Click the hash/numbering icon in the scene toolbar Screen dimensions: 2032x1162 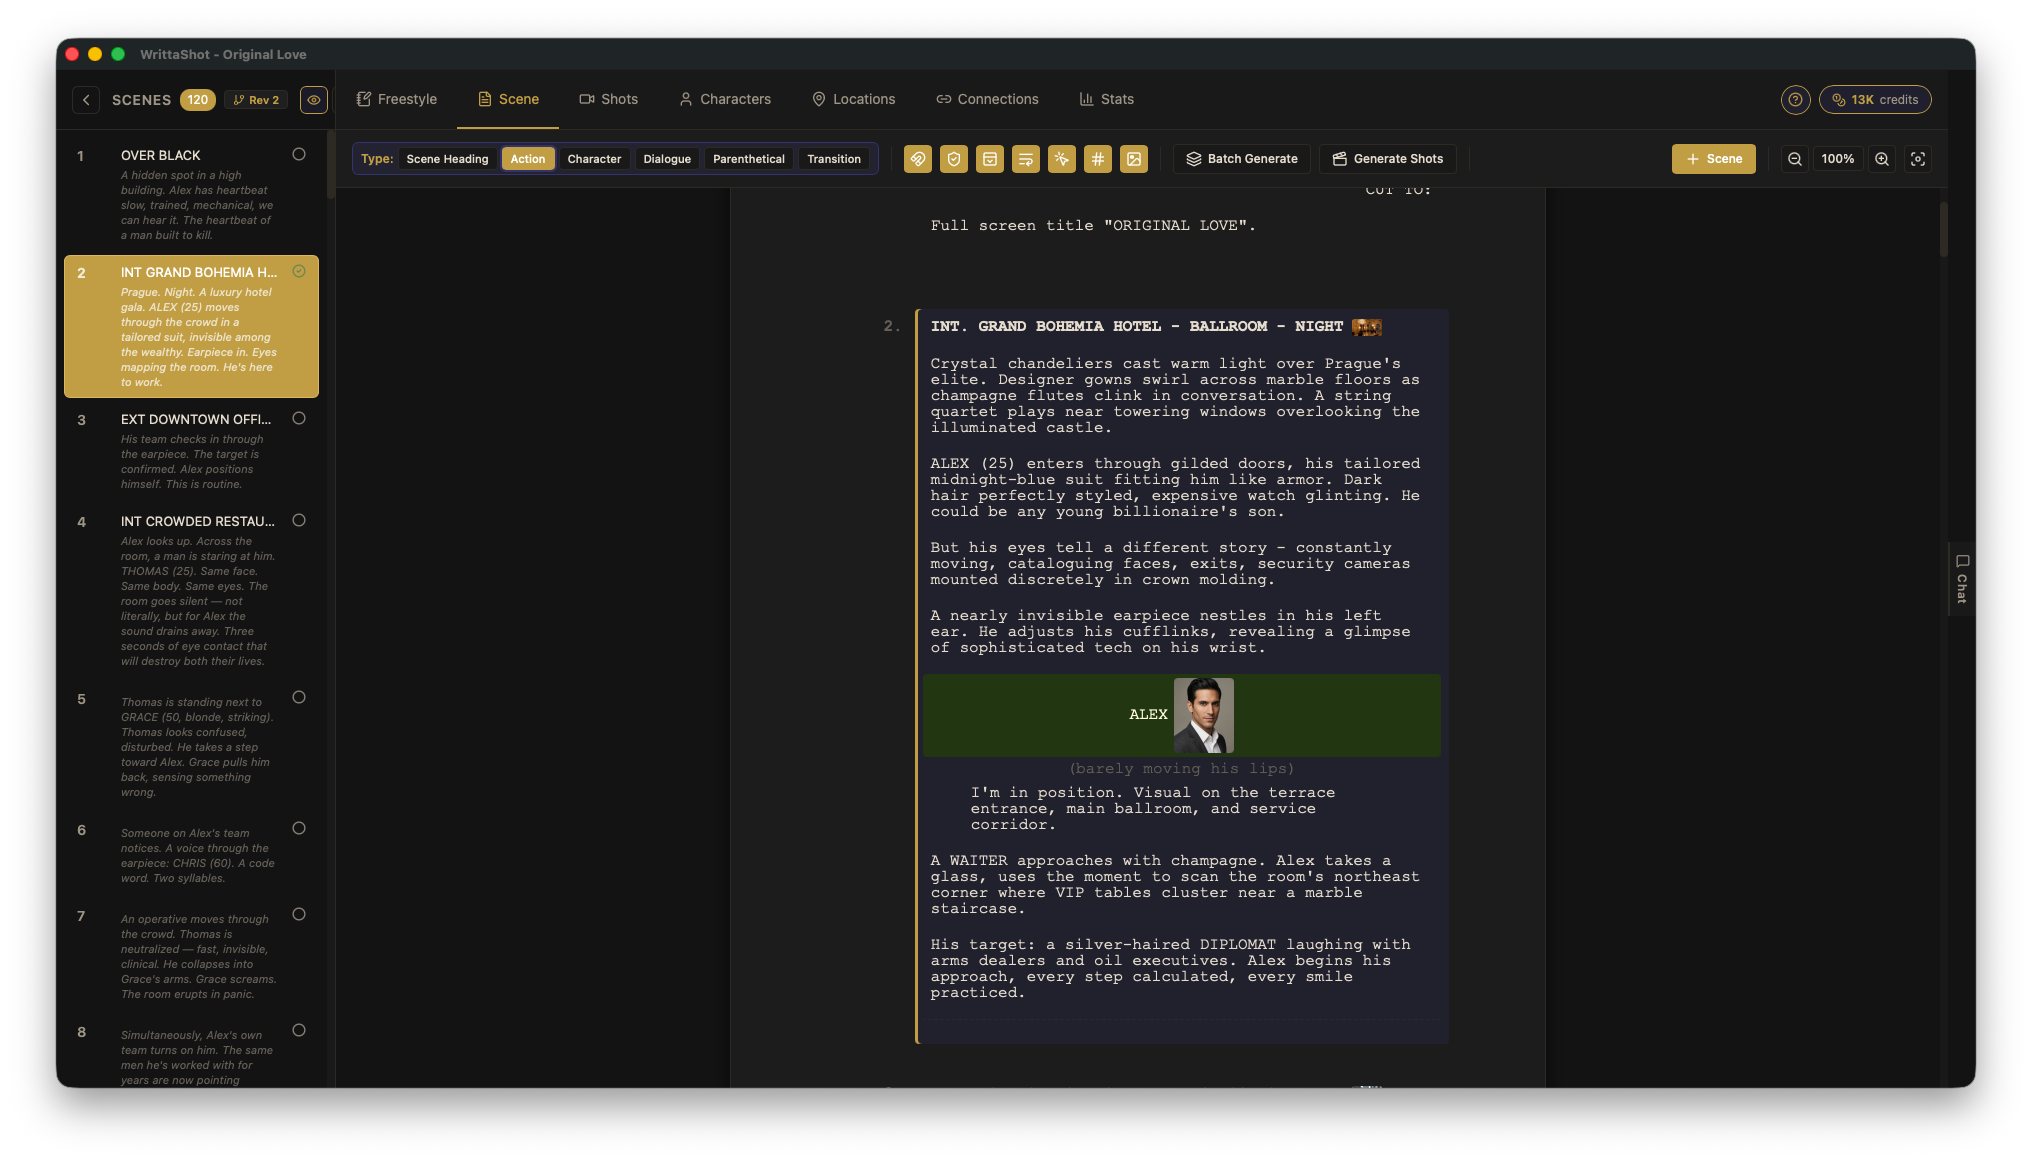click(x=1097, y=158)
